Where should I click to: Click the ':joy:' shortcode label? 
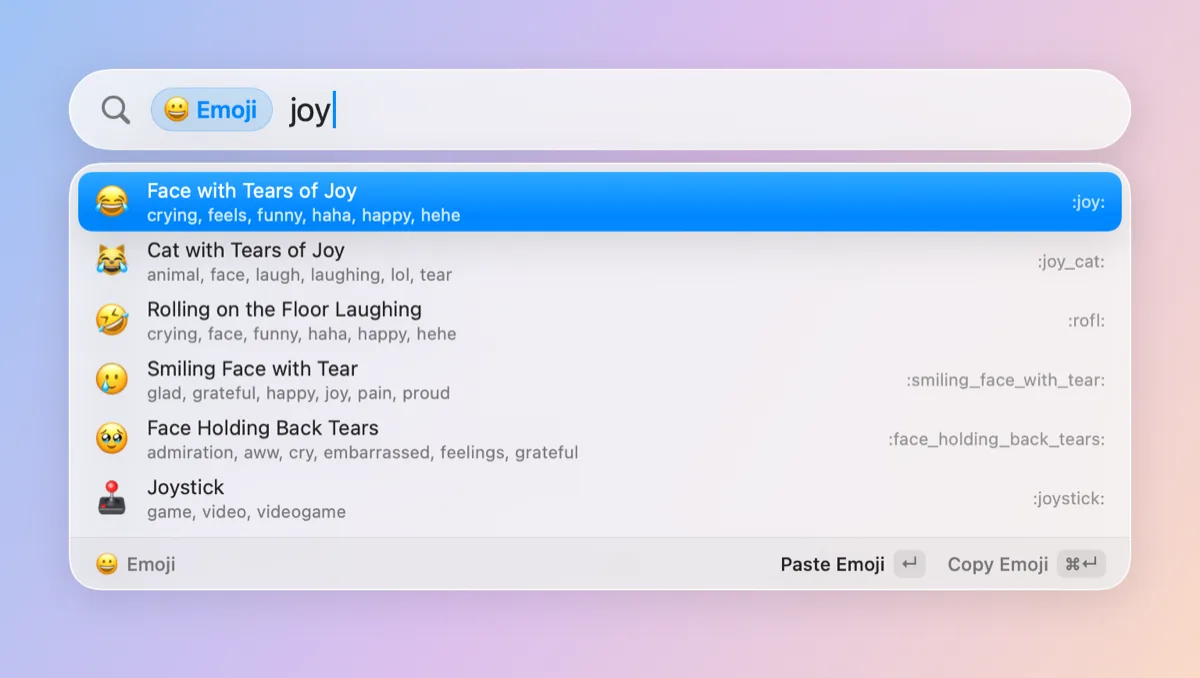1088,202
